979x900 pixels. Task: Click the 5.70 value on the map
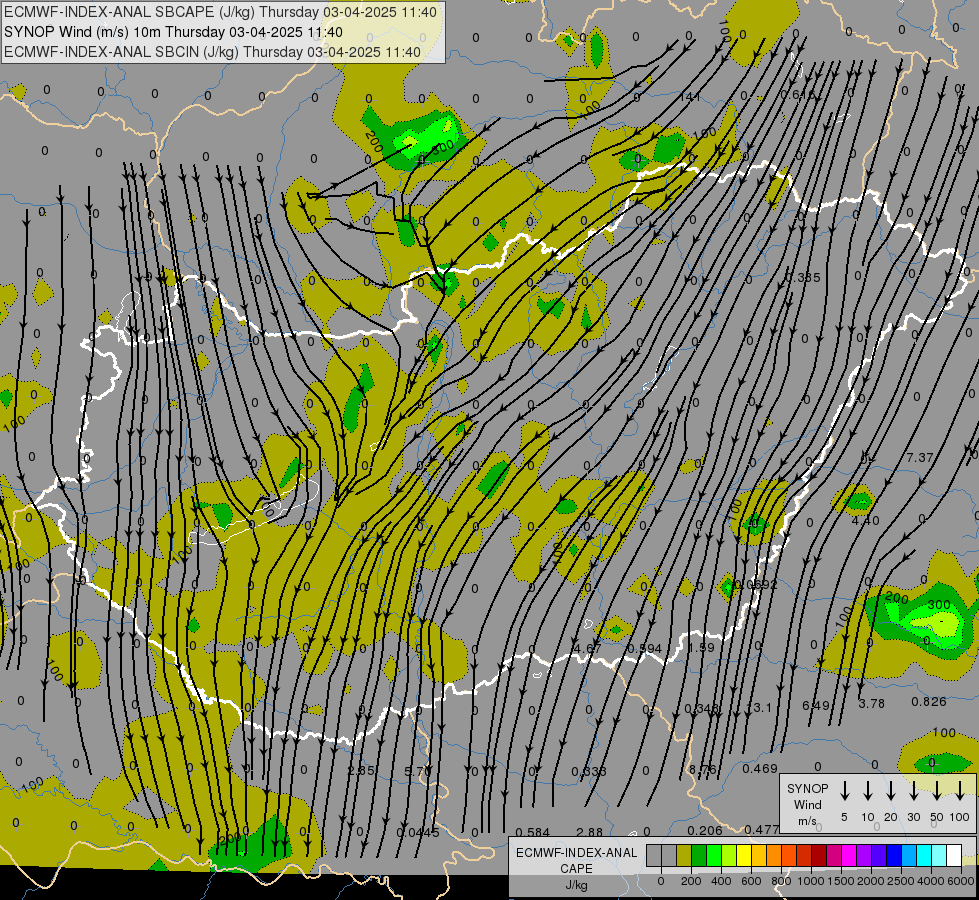click(x=417, y=771)
